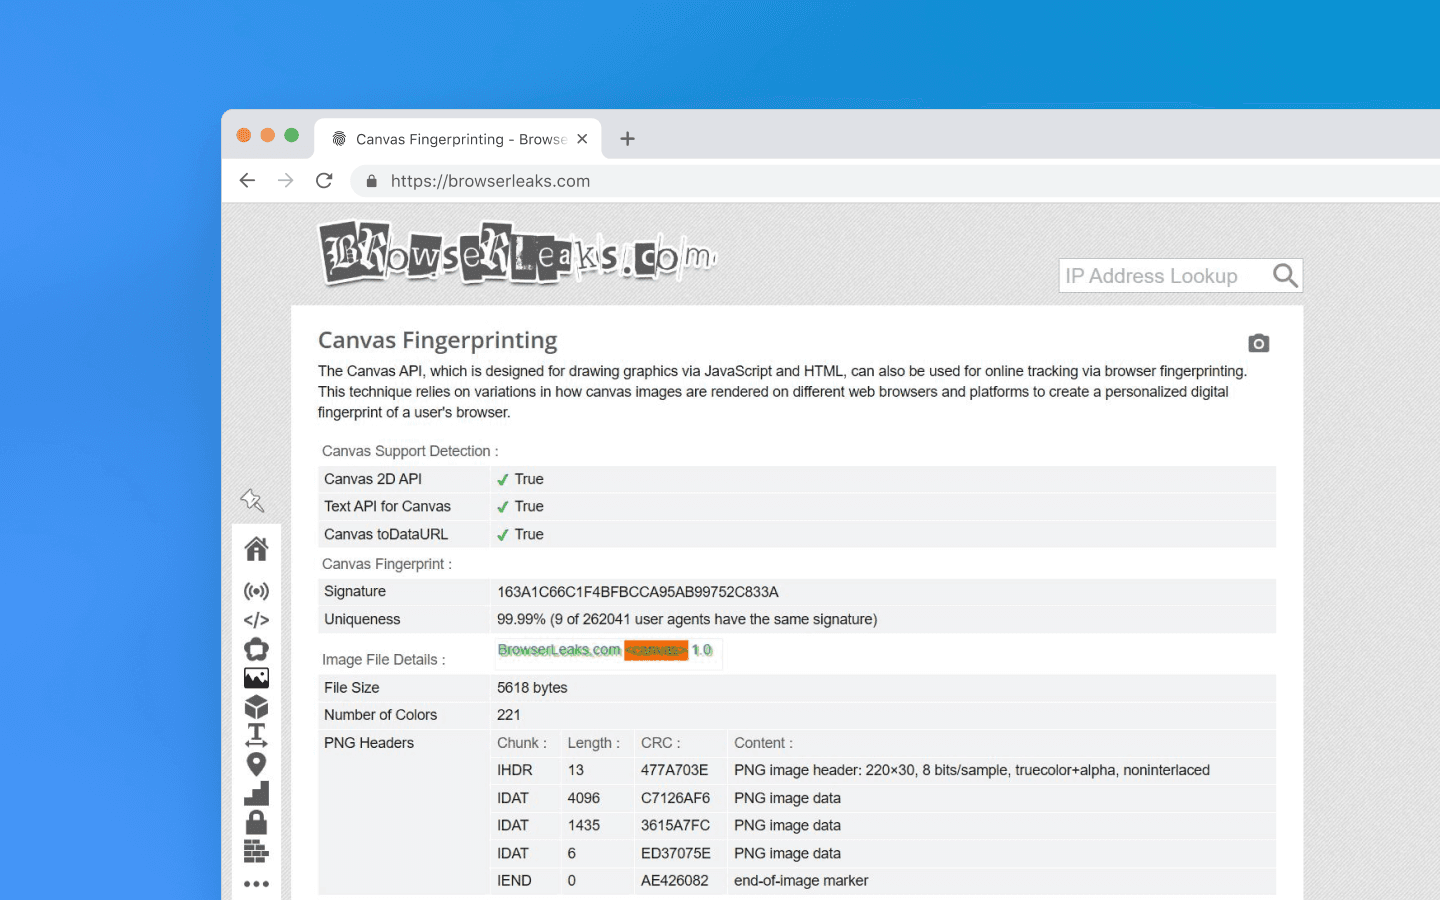The height and width of the screenshot is (900, 1440).
Task: Click the Number of Colors value 221
Action: (509, 715)
